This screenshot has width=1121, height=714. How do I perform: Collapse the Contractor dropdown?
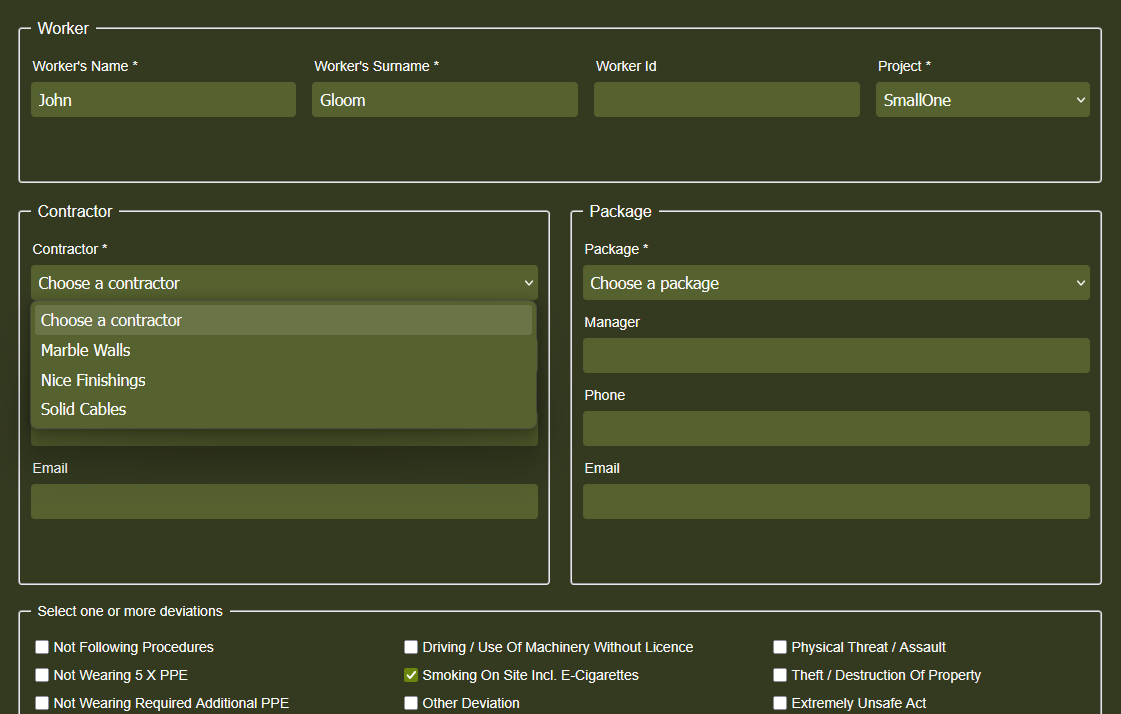284,283
